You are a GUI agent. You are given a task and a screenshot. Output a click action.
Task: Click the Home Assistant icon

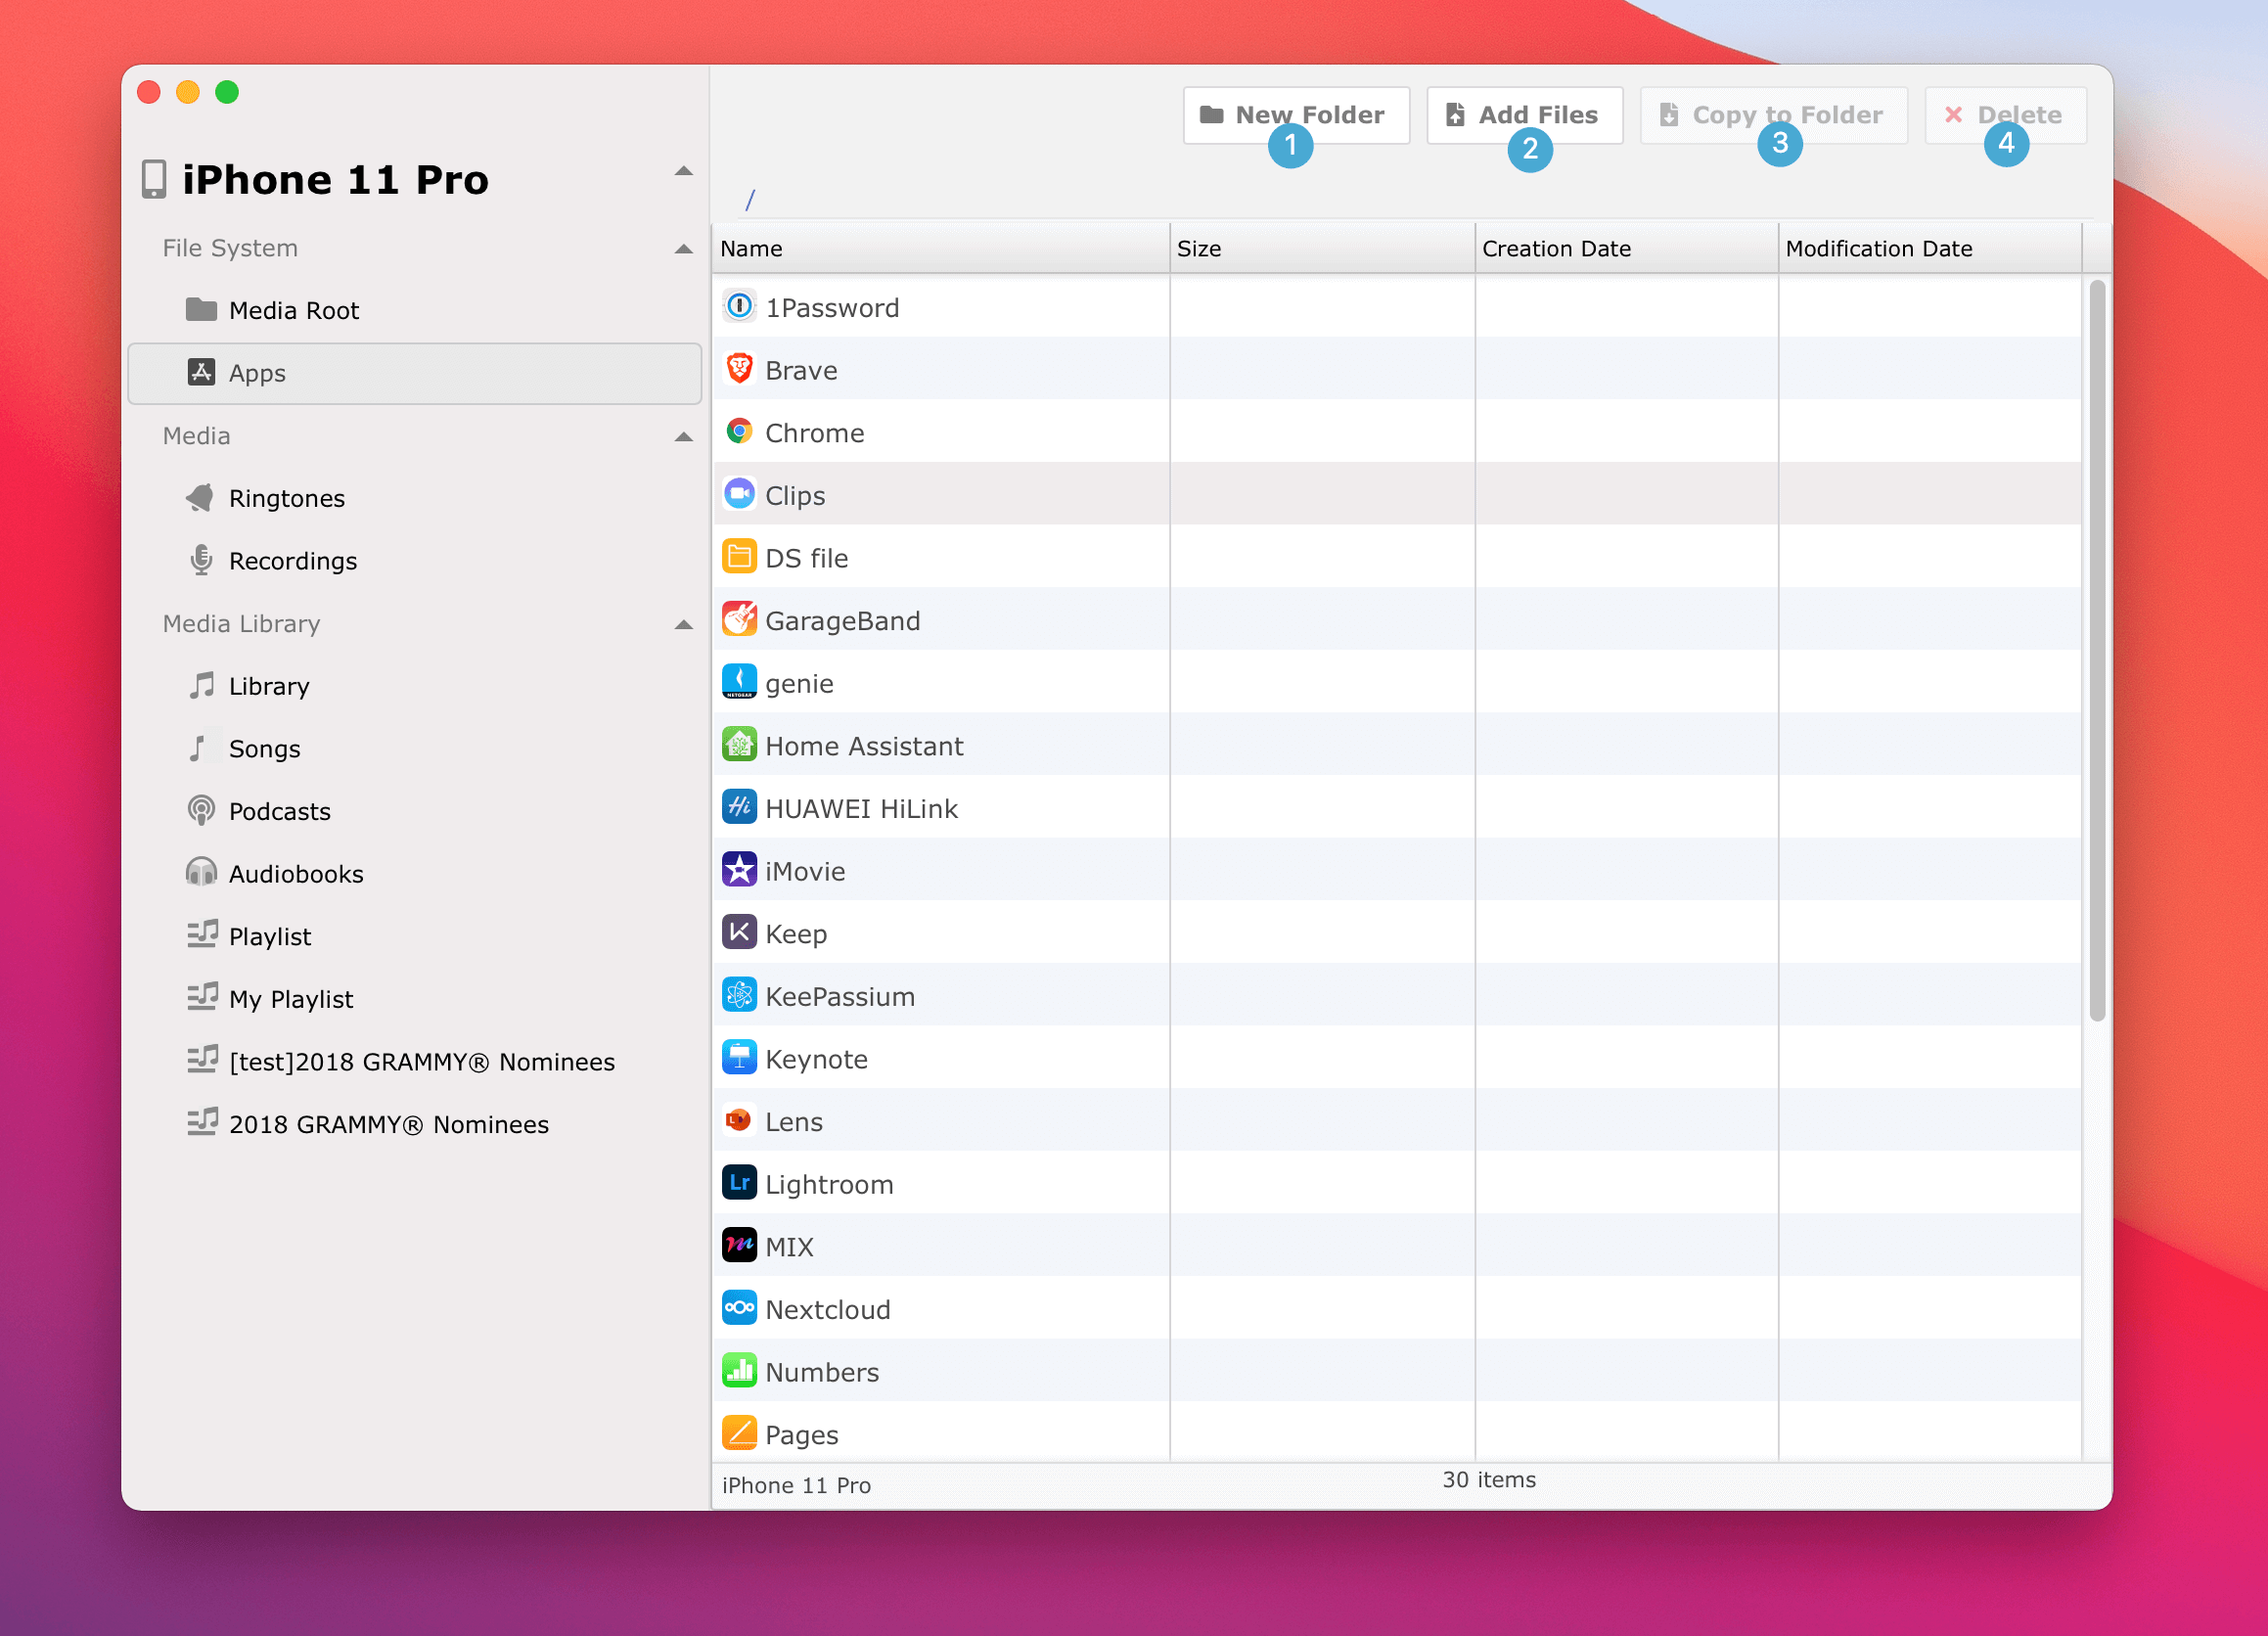(739, 745)
